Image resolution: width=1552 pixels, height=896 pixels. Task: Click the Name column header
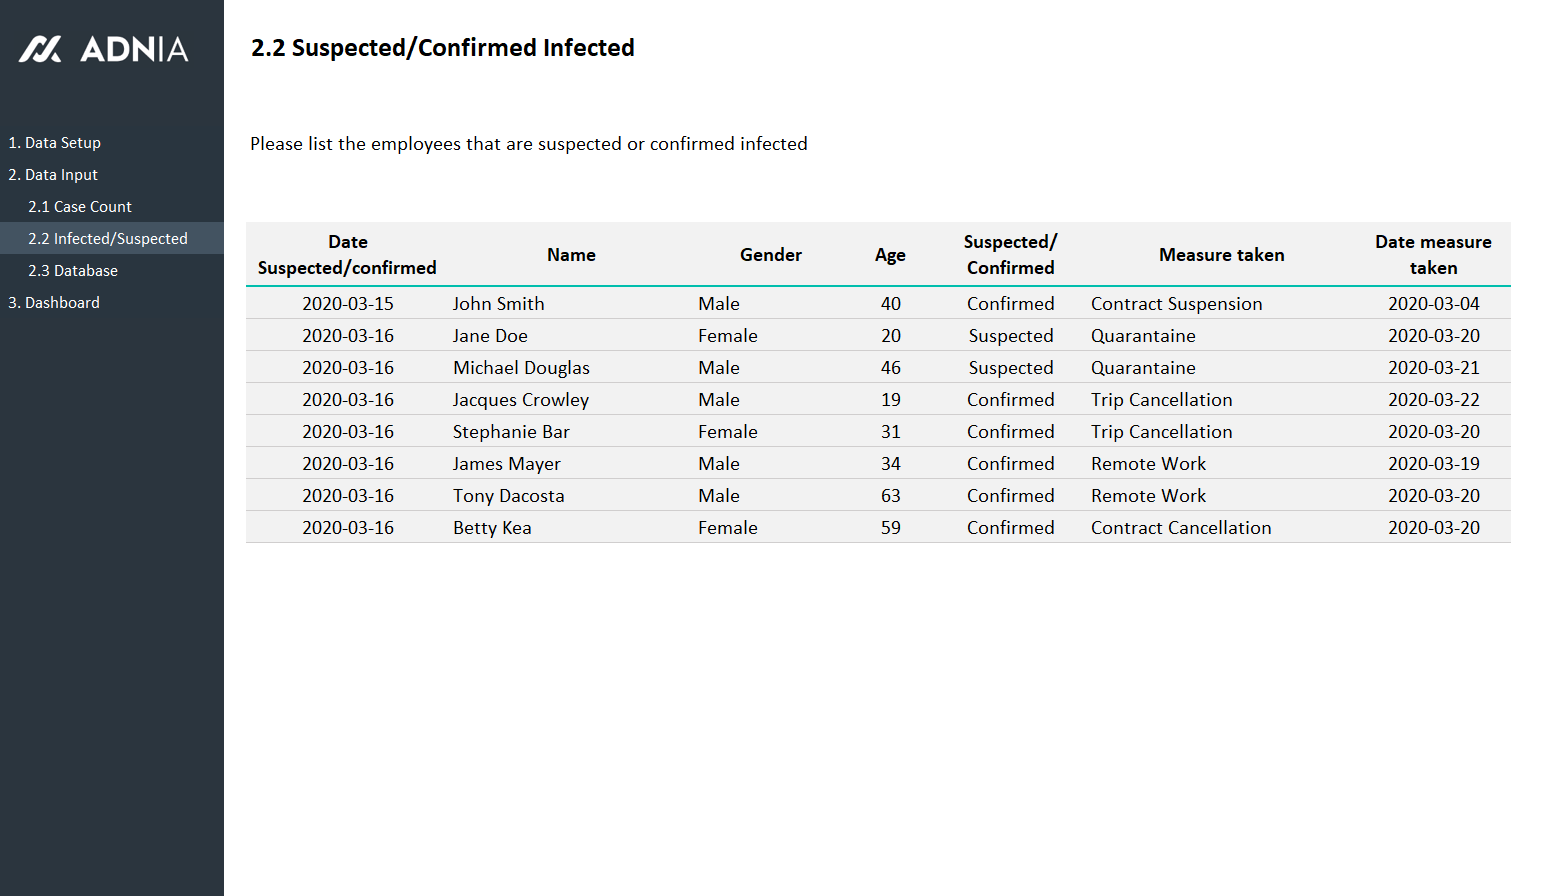pos(571,255)
